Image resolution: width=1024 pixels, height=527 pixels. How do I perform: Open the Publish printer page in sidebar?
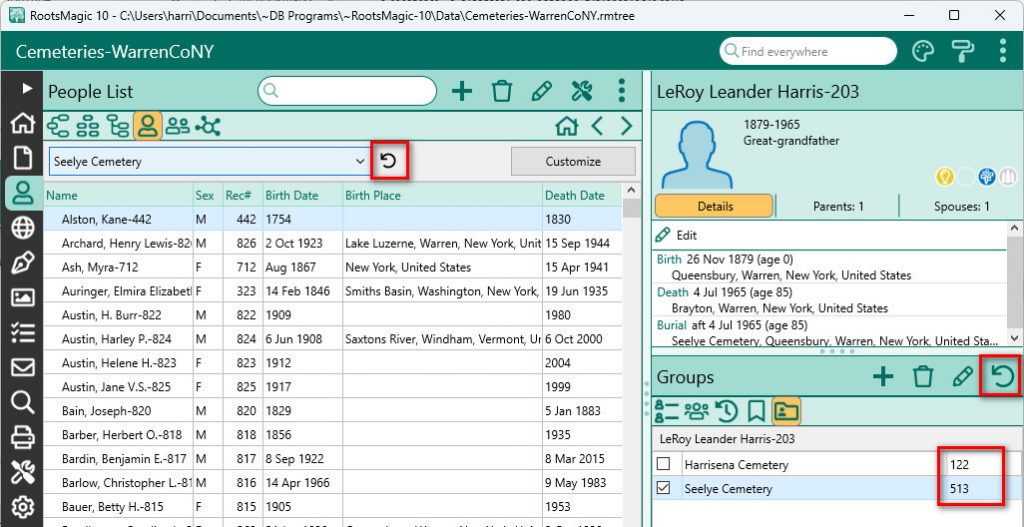[x=23, y=438]
